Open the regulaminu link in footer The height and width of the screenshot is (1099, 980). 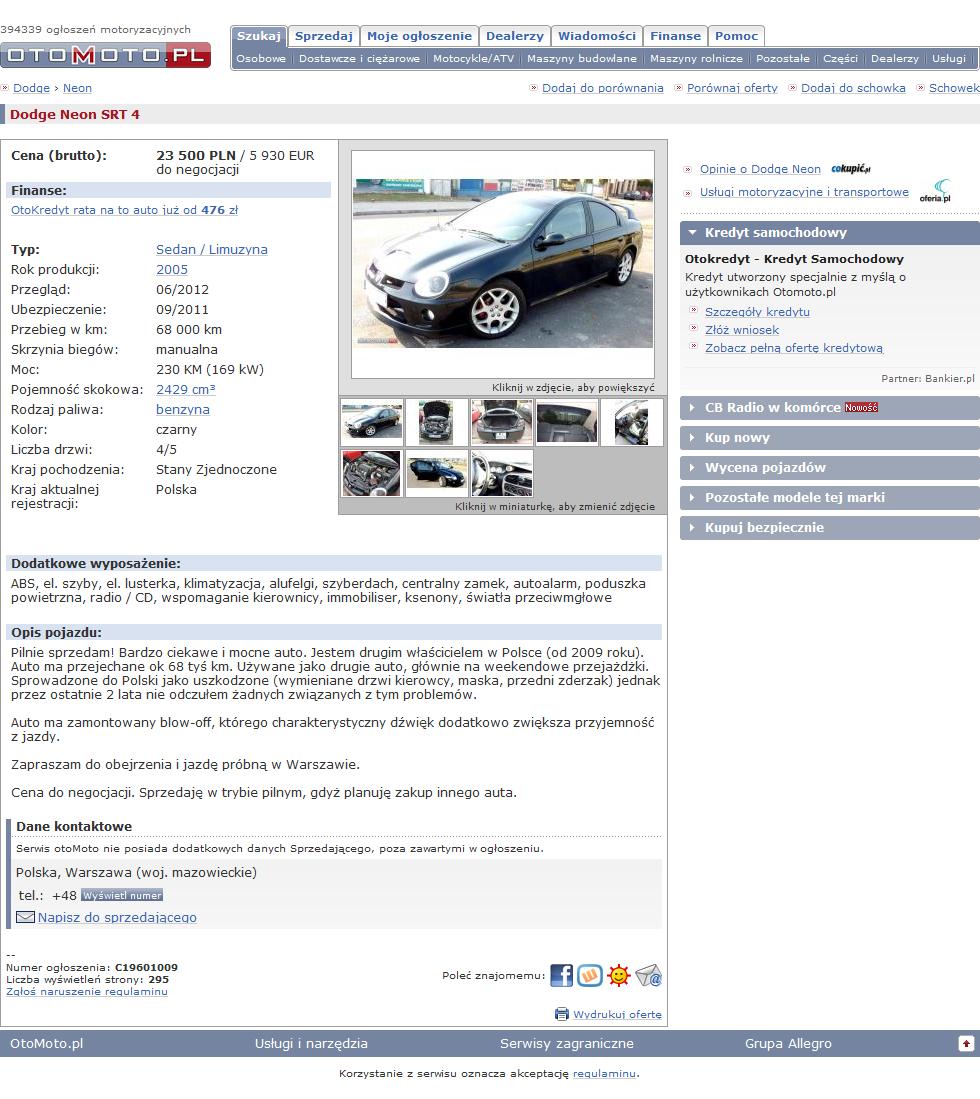tap(604, 1073)
